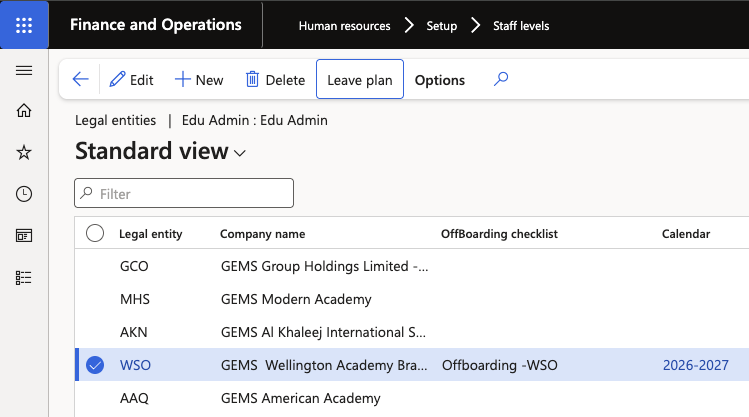Open Recent clock icon

point(24,194)
